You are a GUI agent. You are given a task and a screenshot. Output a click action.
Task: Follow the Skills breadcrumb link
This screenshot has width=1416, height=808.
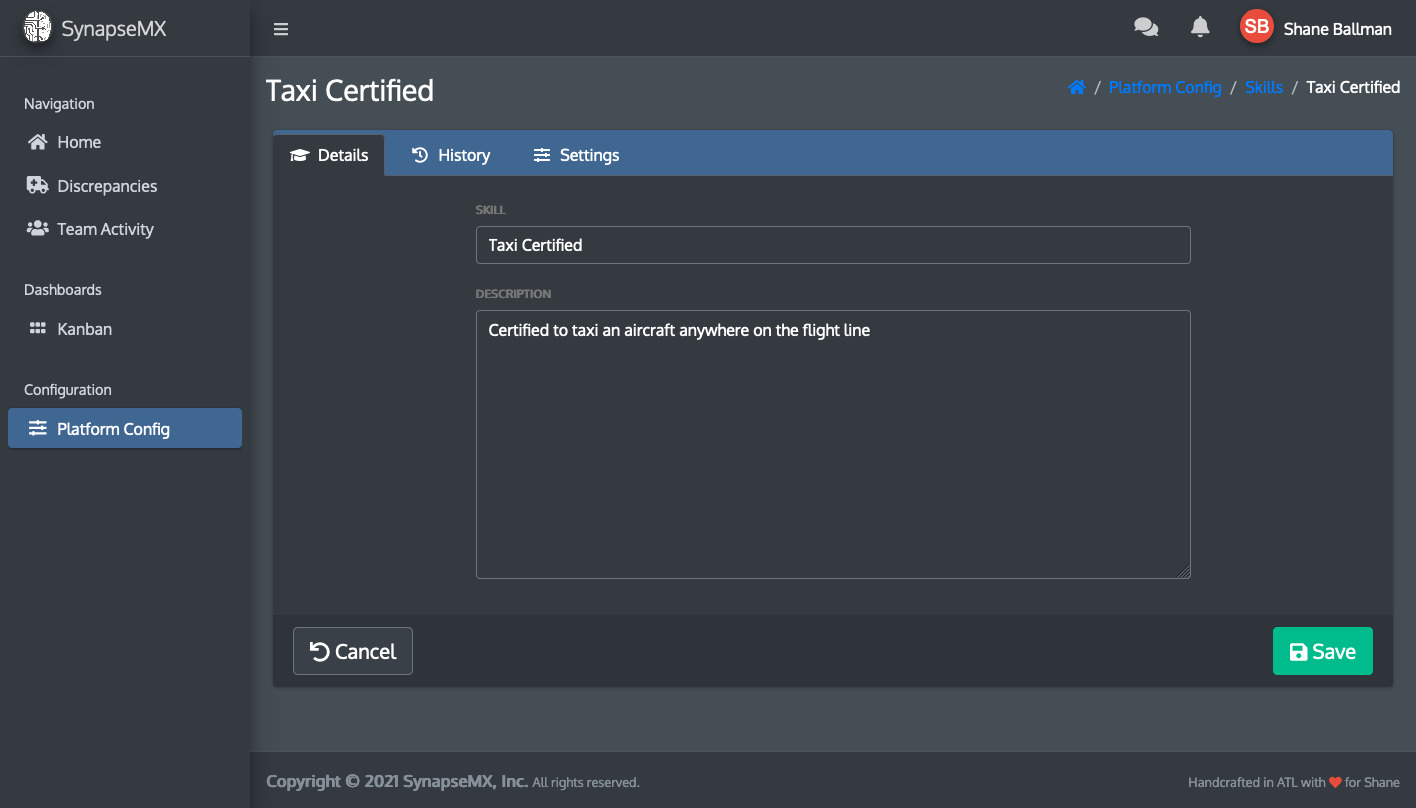tap(1264, 87)
